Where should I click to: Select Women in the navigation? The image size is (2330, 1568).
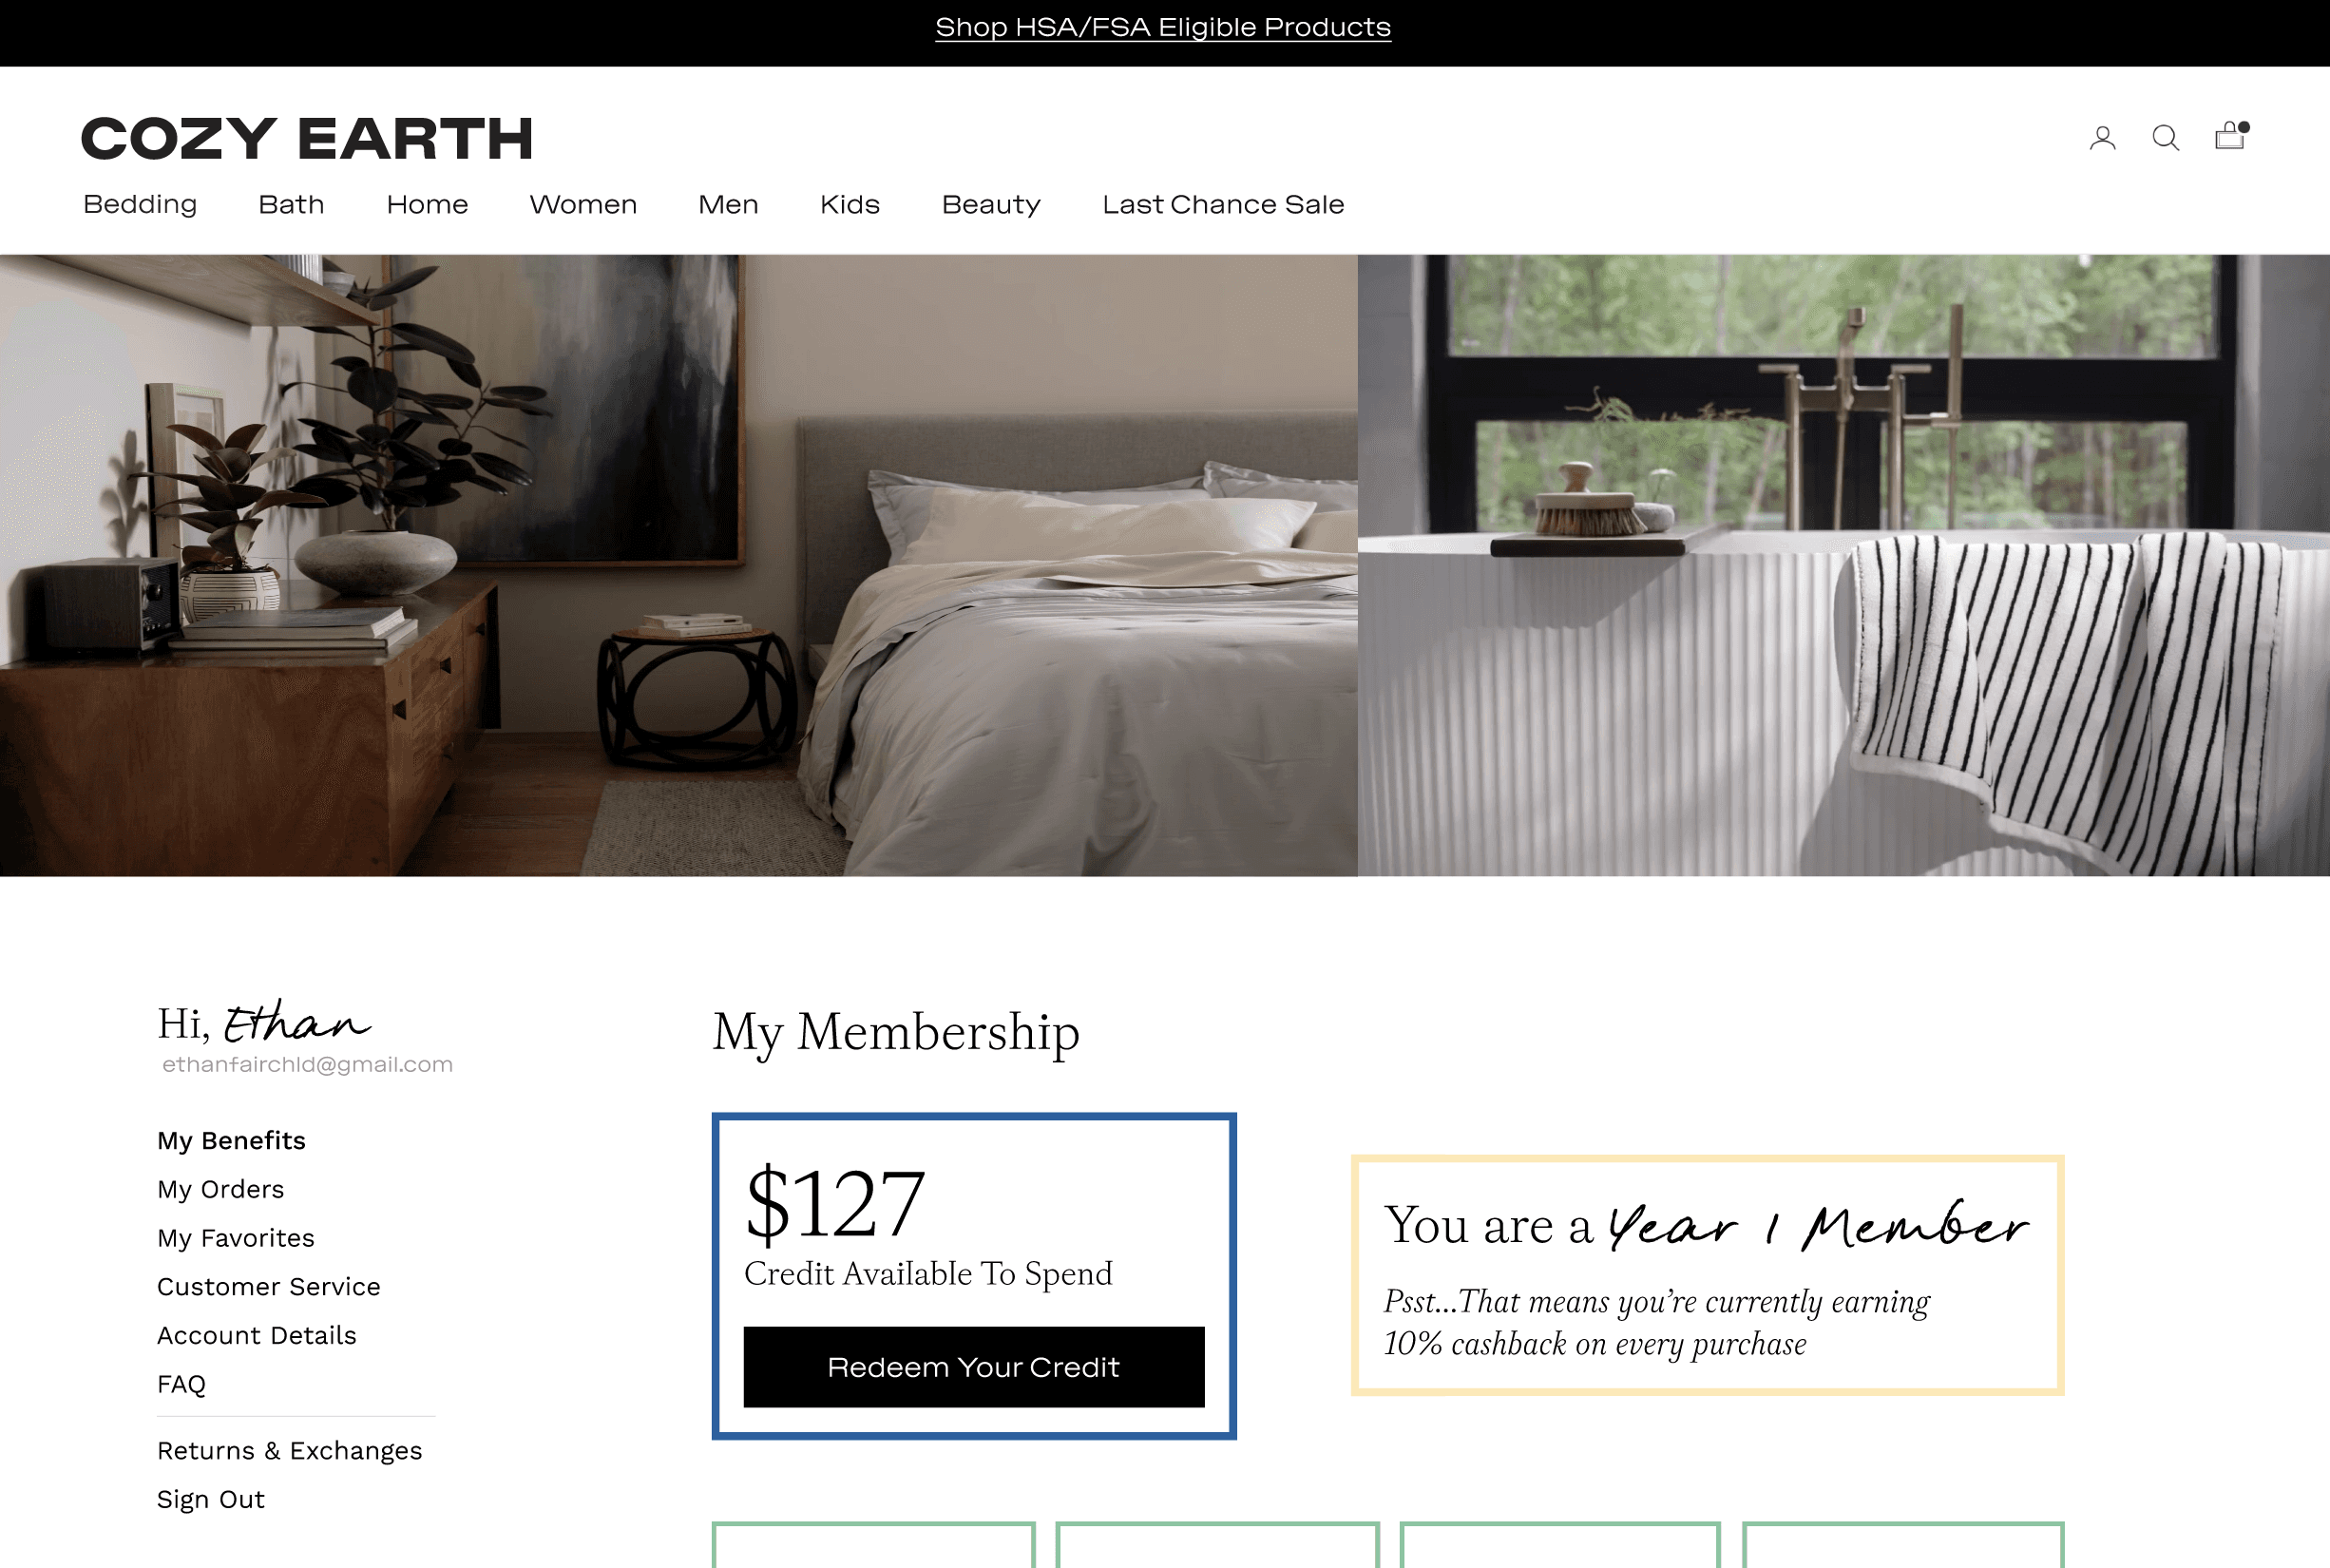(x=583, y=205)
